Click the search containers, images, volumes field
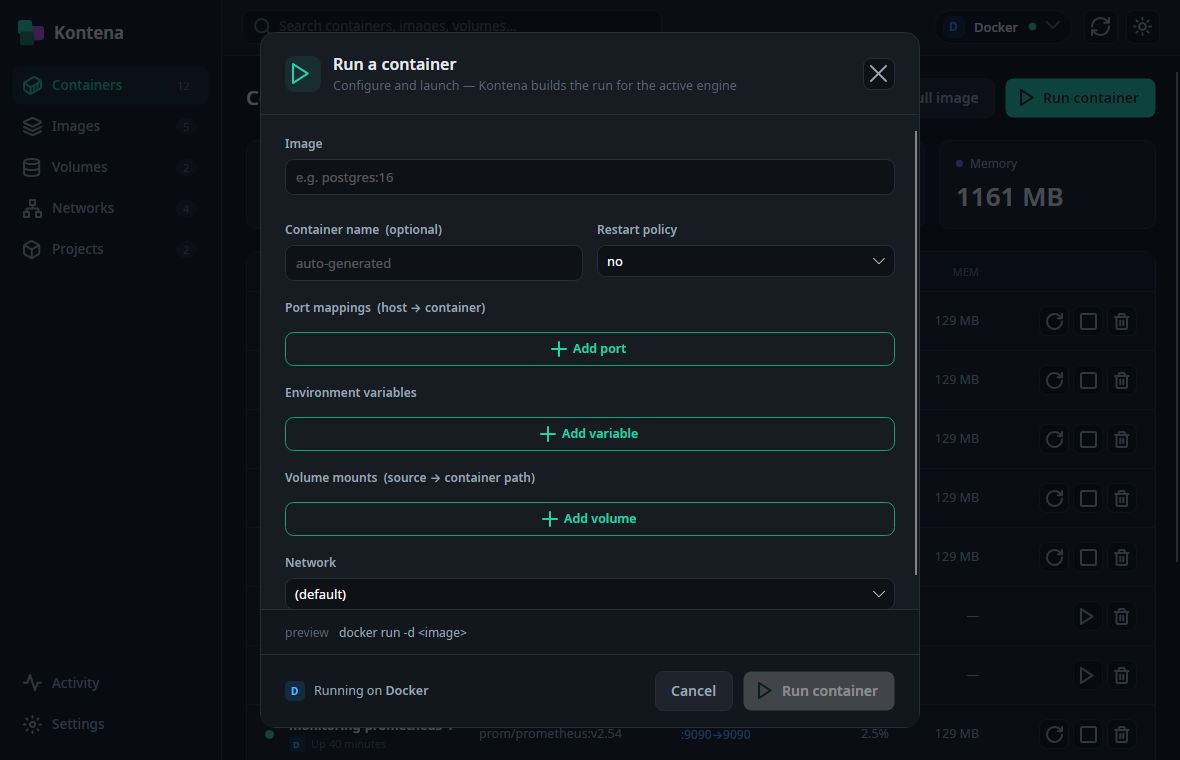Viewport: 1180px width, 760px height. point(452,26)
